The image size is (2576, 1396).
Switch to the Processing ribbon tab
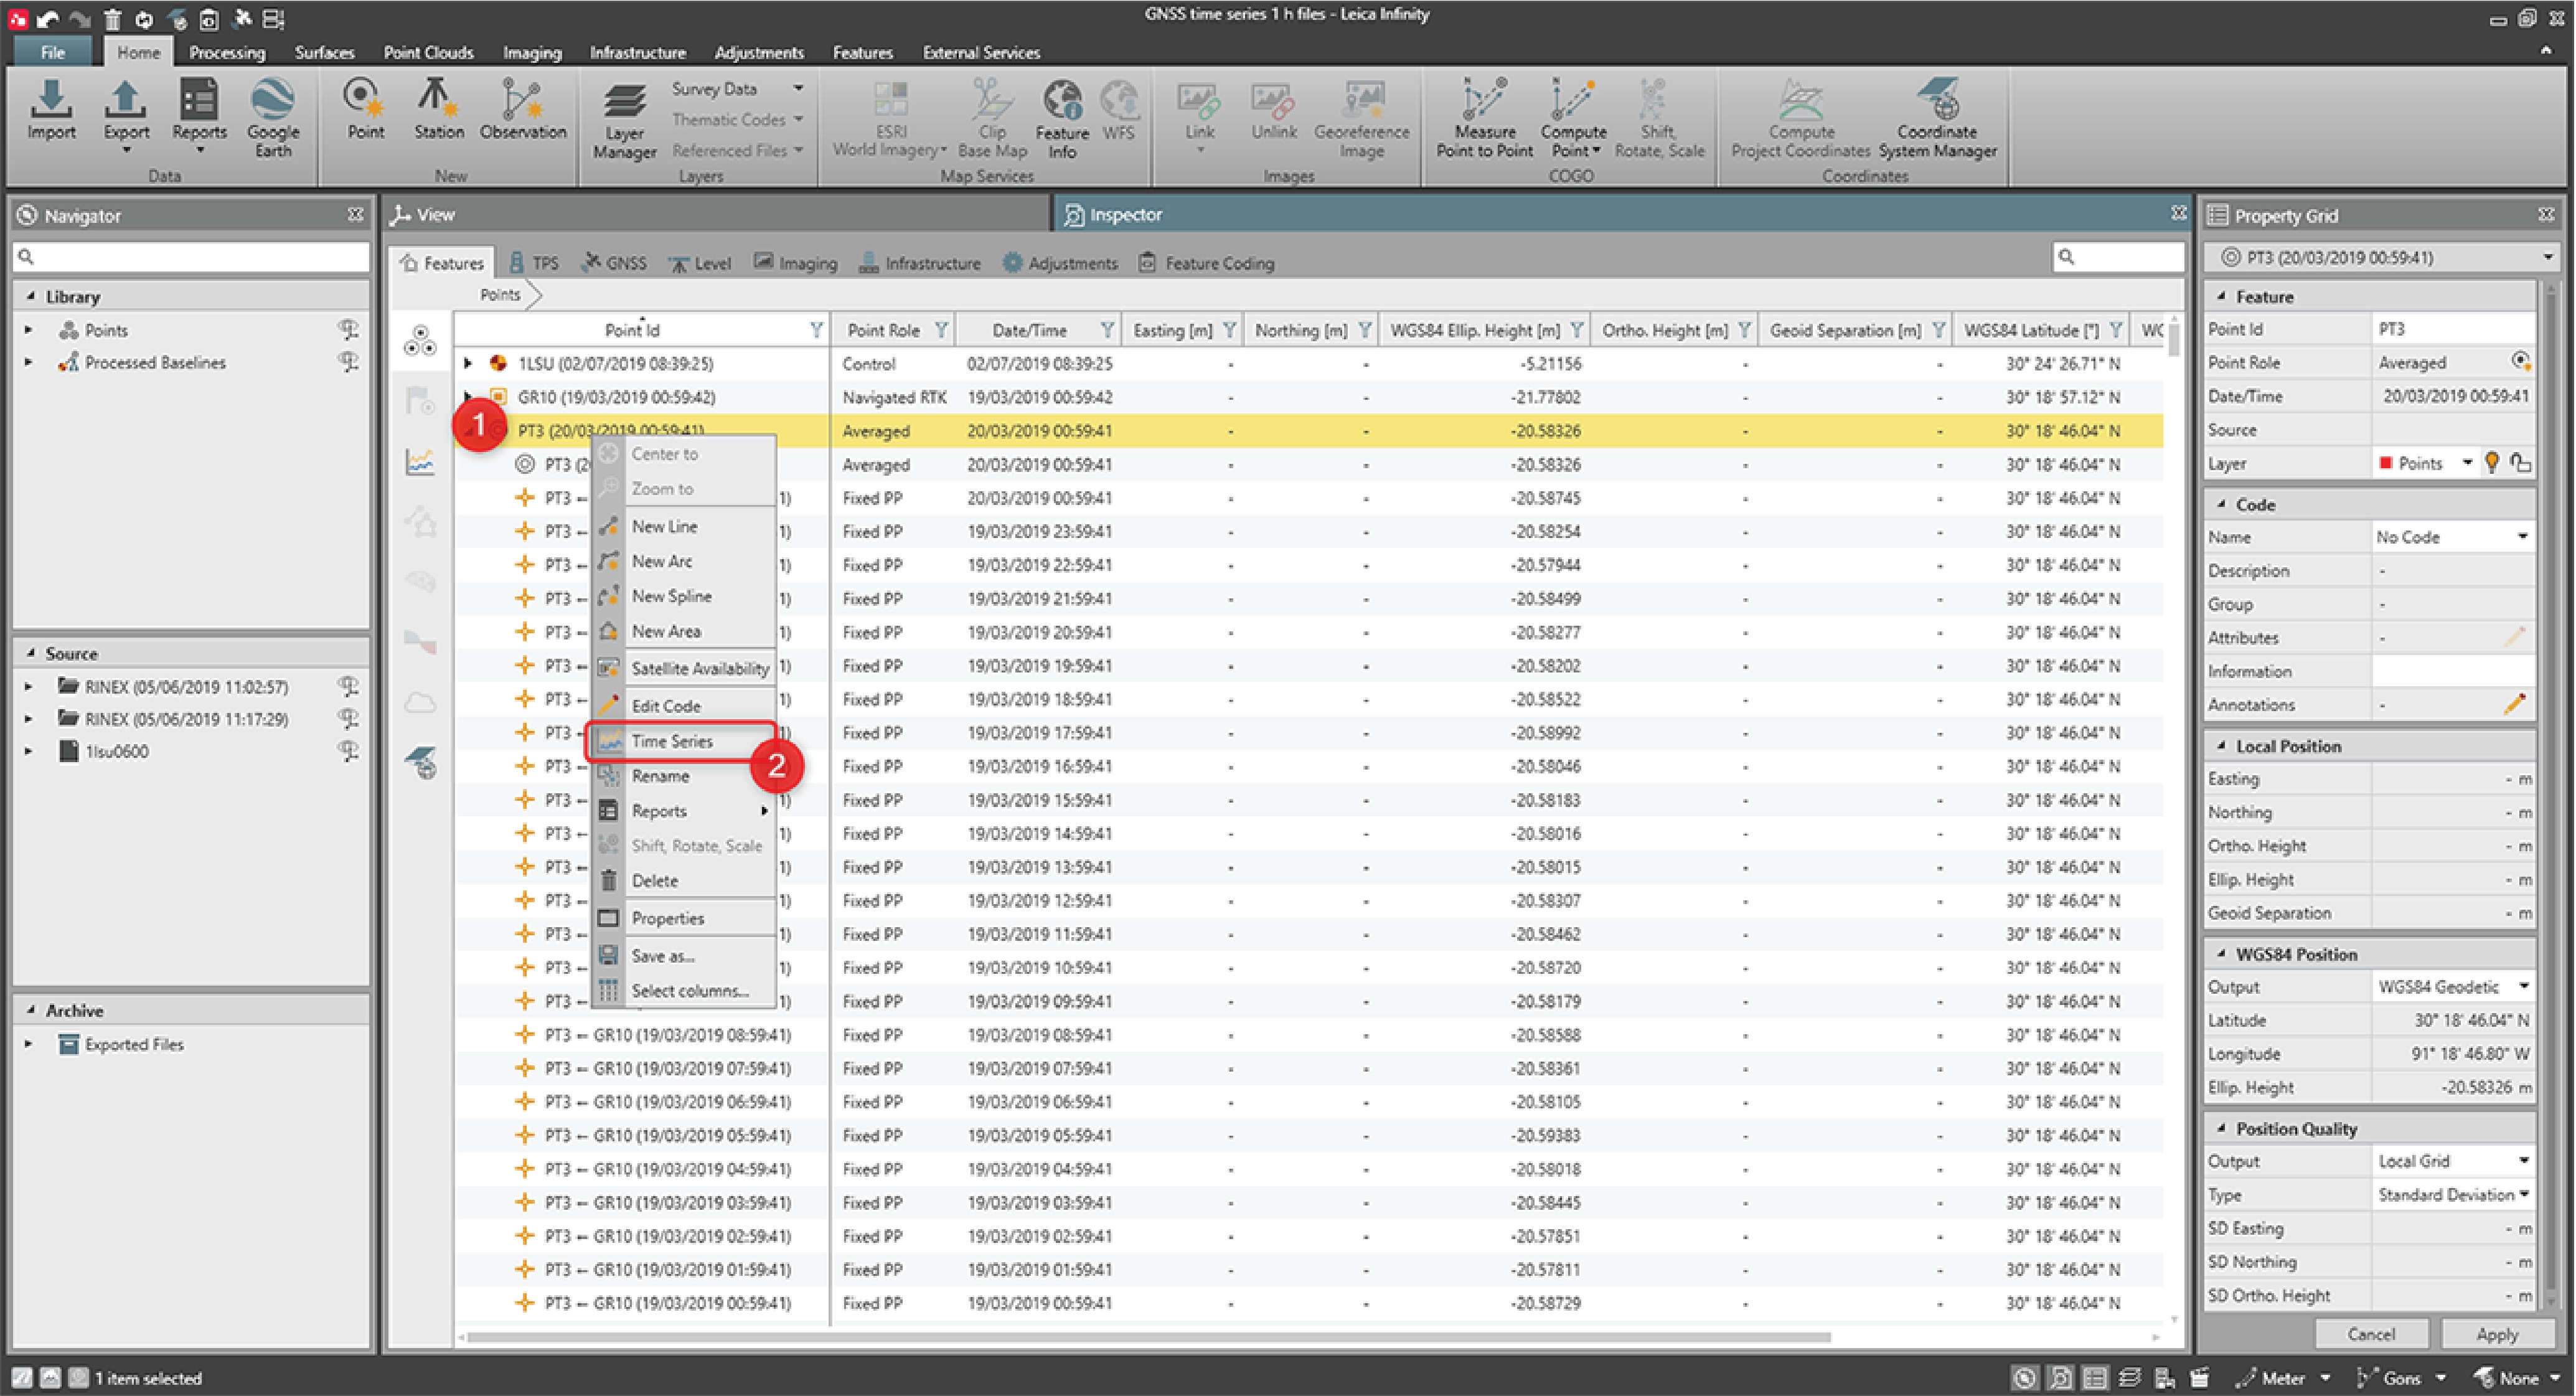click(227, 52)
